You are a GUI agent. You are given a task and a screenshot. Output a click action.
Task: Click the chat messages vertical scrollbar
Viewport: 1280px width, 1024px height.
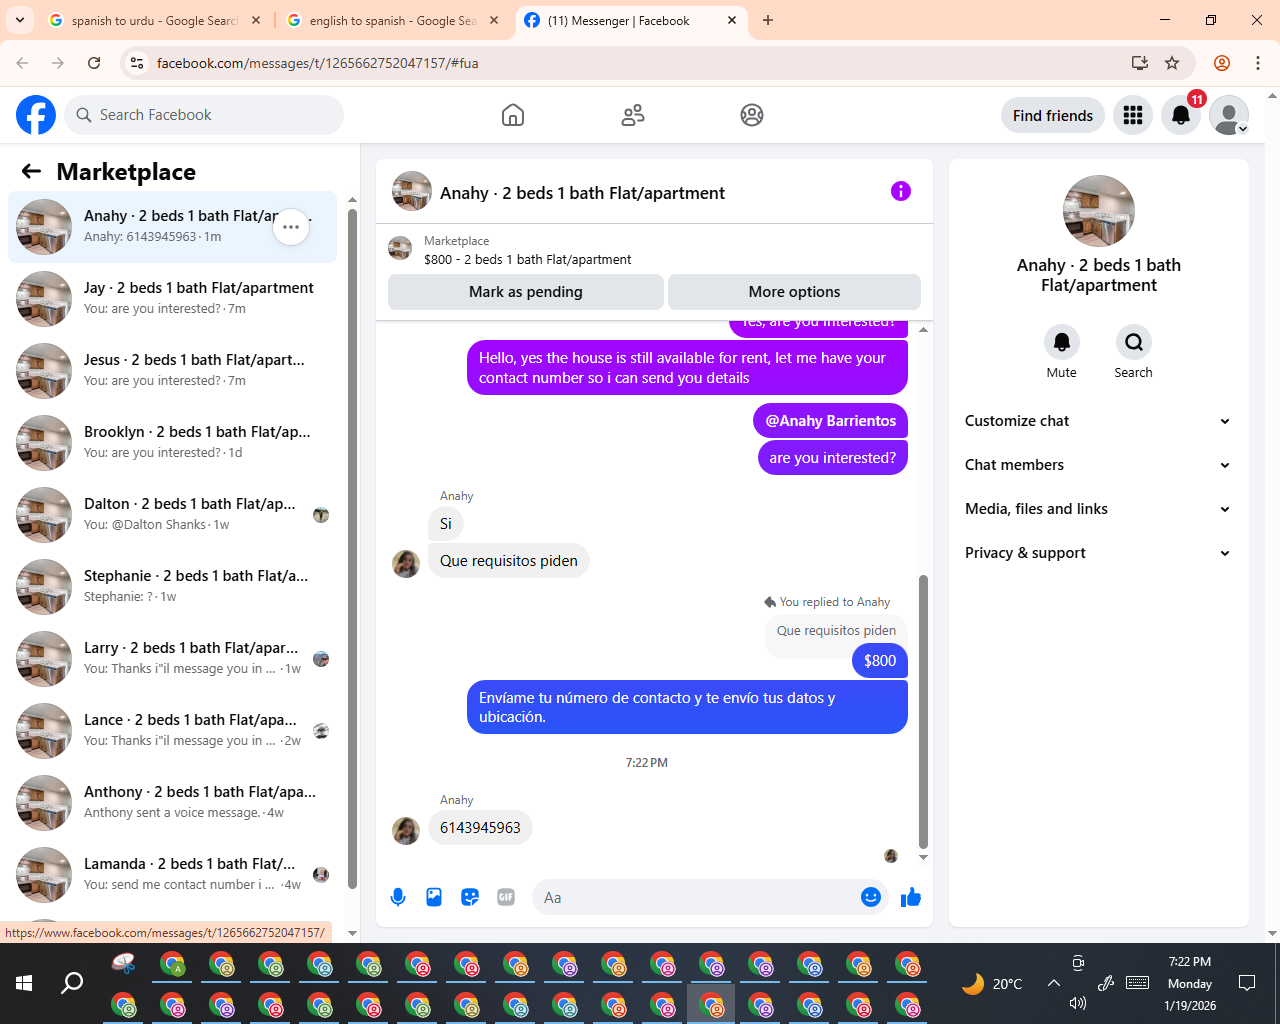[x=923, y=712]
